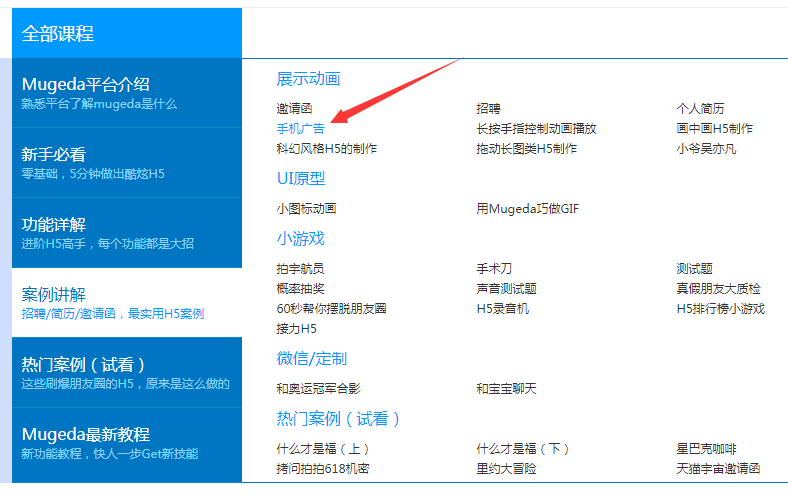Open the 手机广告 course link

[301, 129]
